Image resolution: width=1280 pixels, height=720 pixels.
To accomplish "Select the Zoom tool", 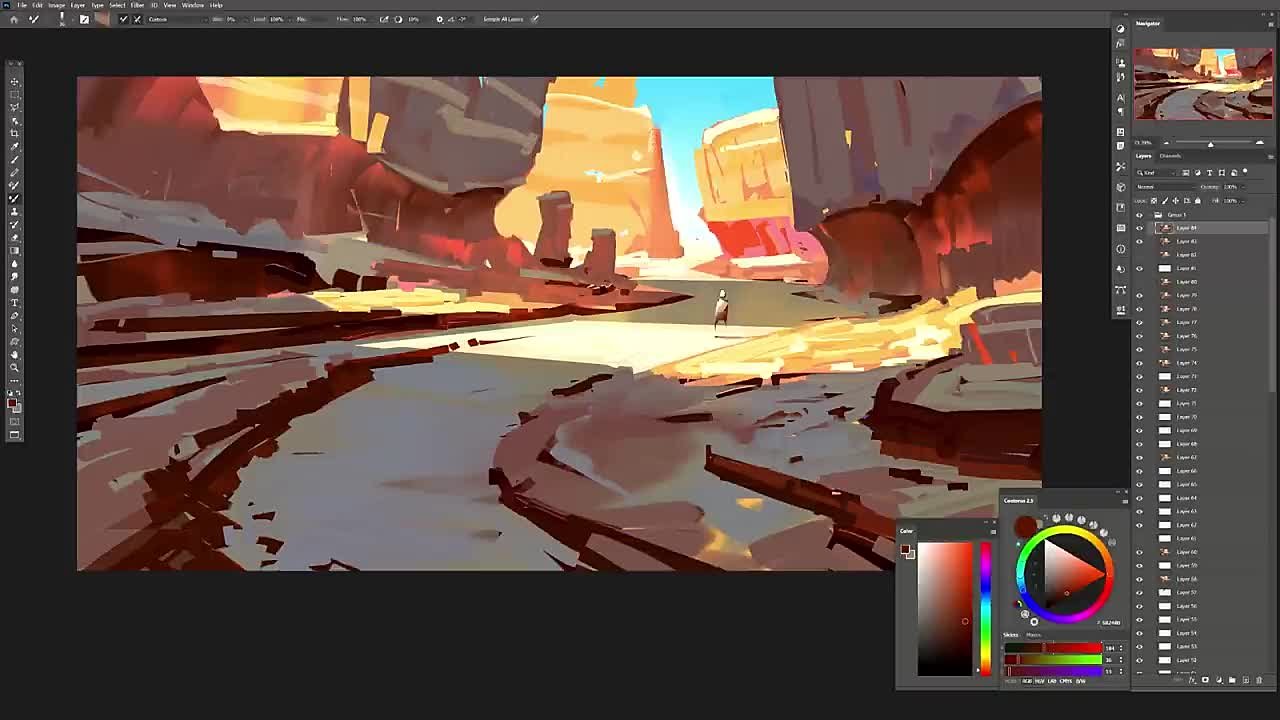I will [14, 367].
